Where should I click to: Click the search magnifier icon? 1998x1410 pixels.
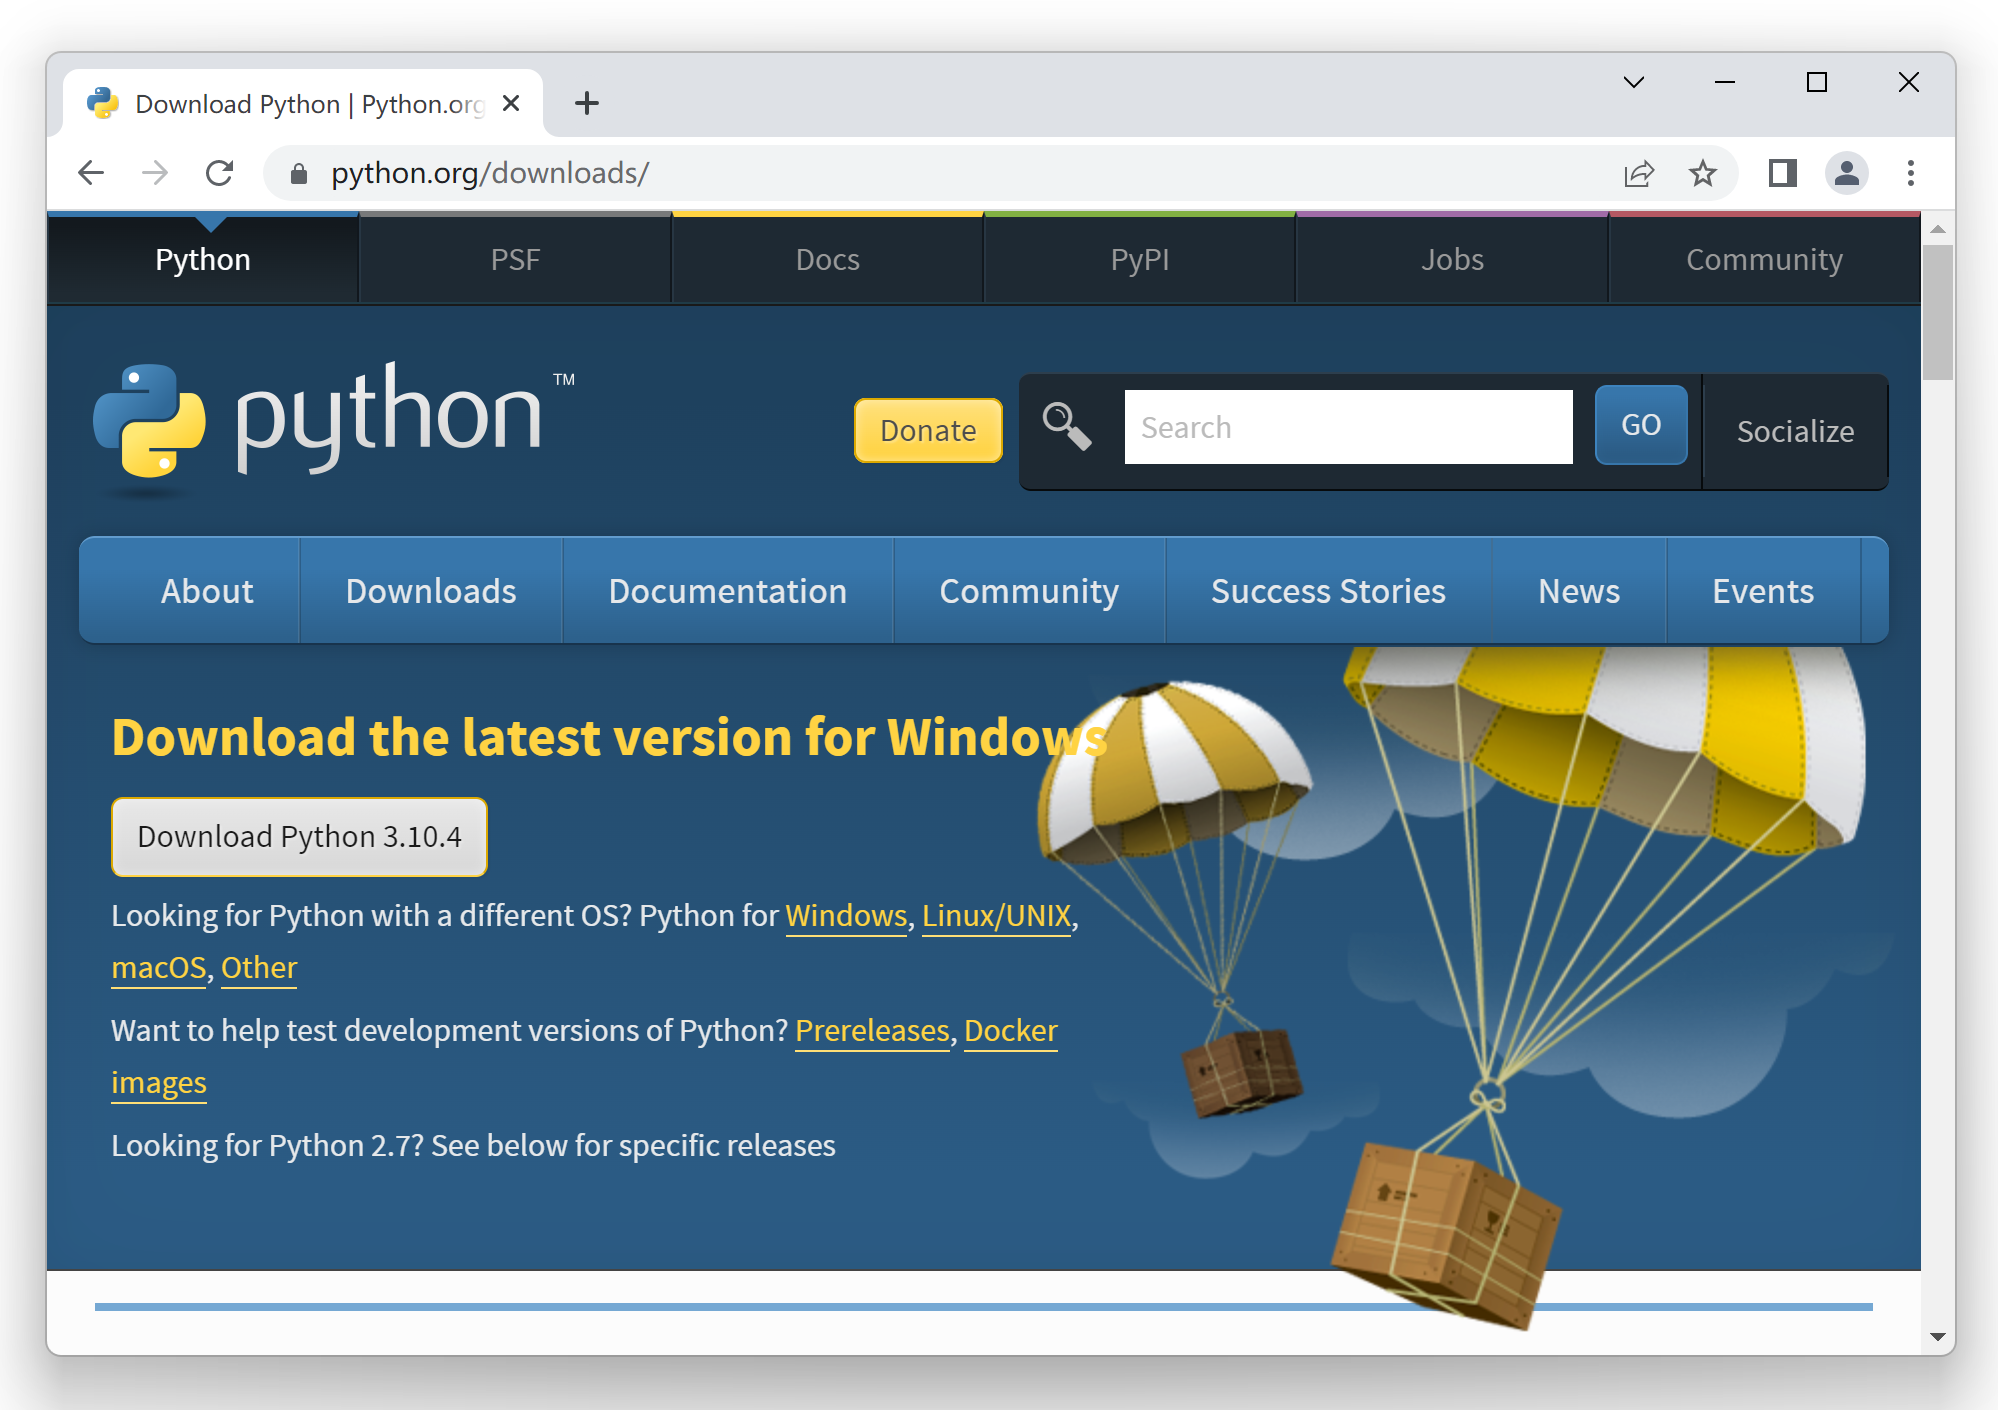tap(1066, 425)
